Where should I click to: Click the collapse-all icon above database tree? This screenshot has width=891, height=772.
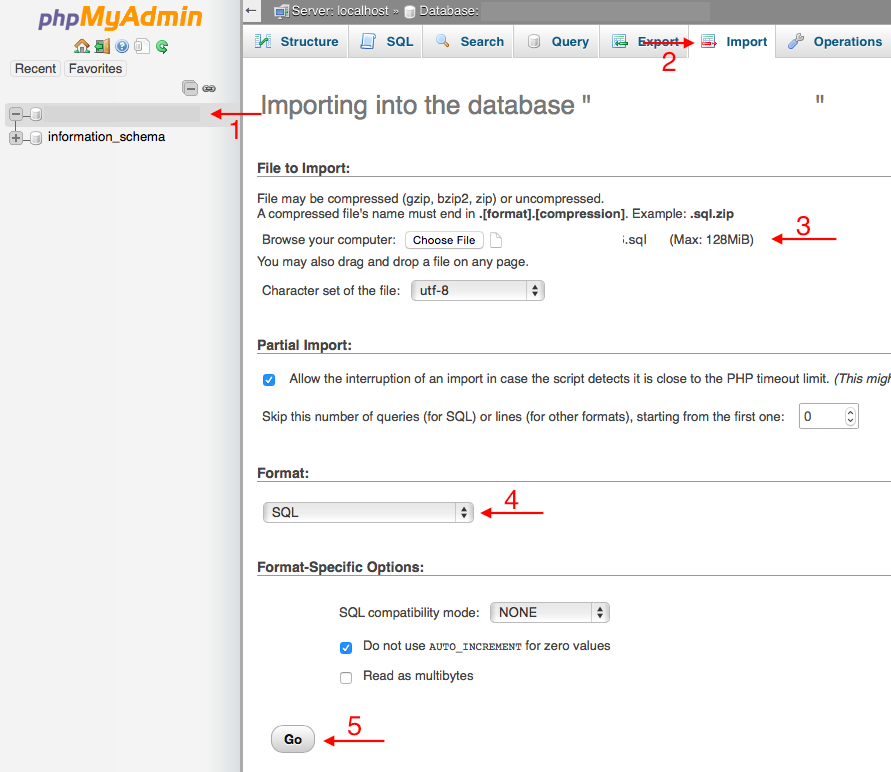190,88
